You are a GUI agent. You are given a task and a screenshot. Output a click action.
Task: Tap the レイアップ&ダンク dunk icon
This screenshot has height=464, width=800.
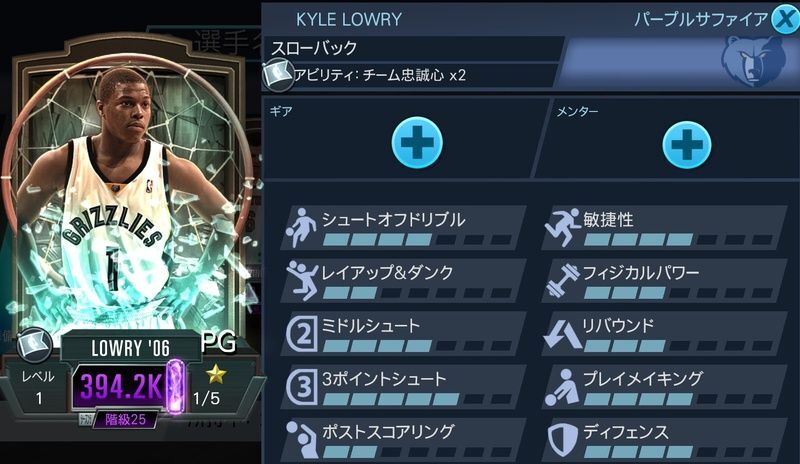tap(302, 280)
